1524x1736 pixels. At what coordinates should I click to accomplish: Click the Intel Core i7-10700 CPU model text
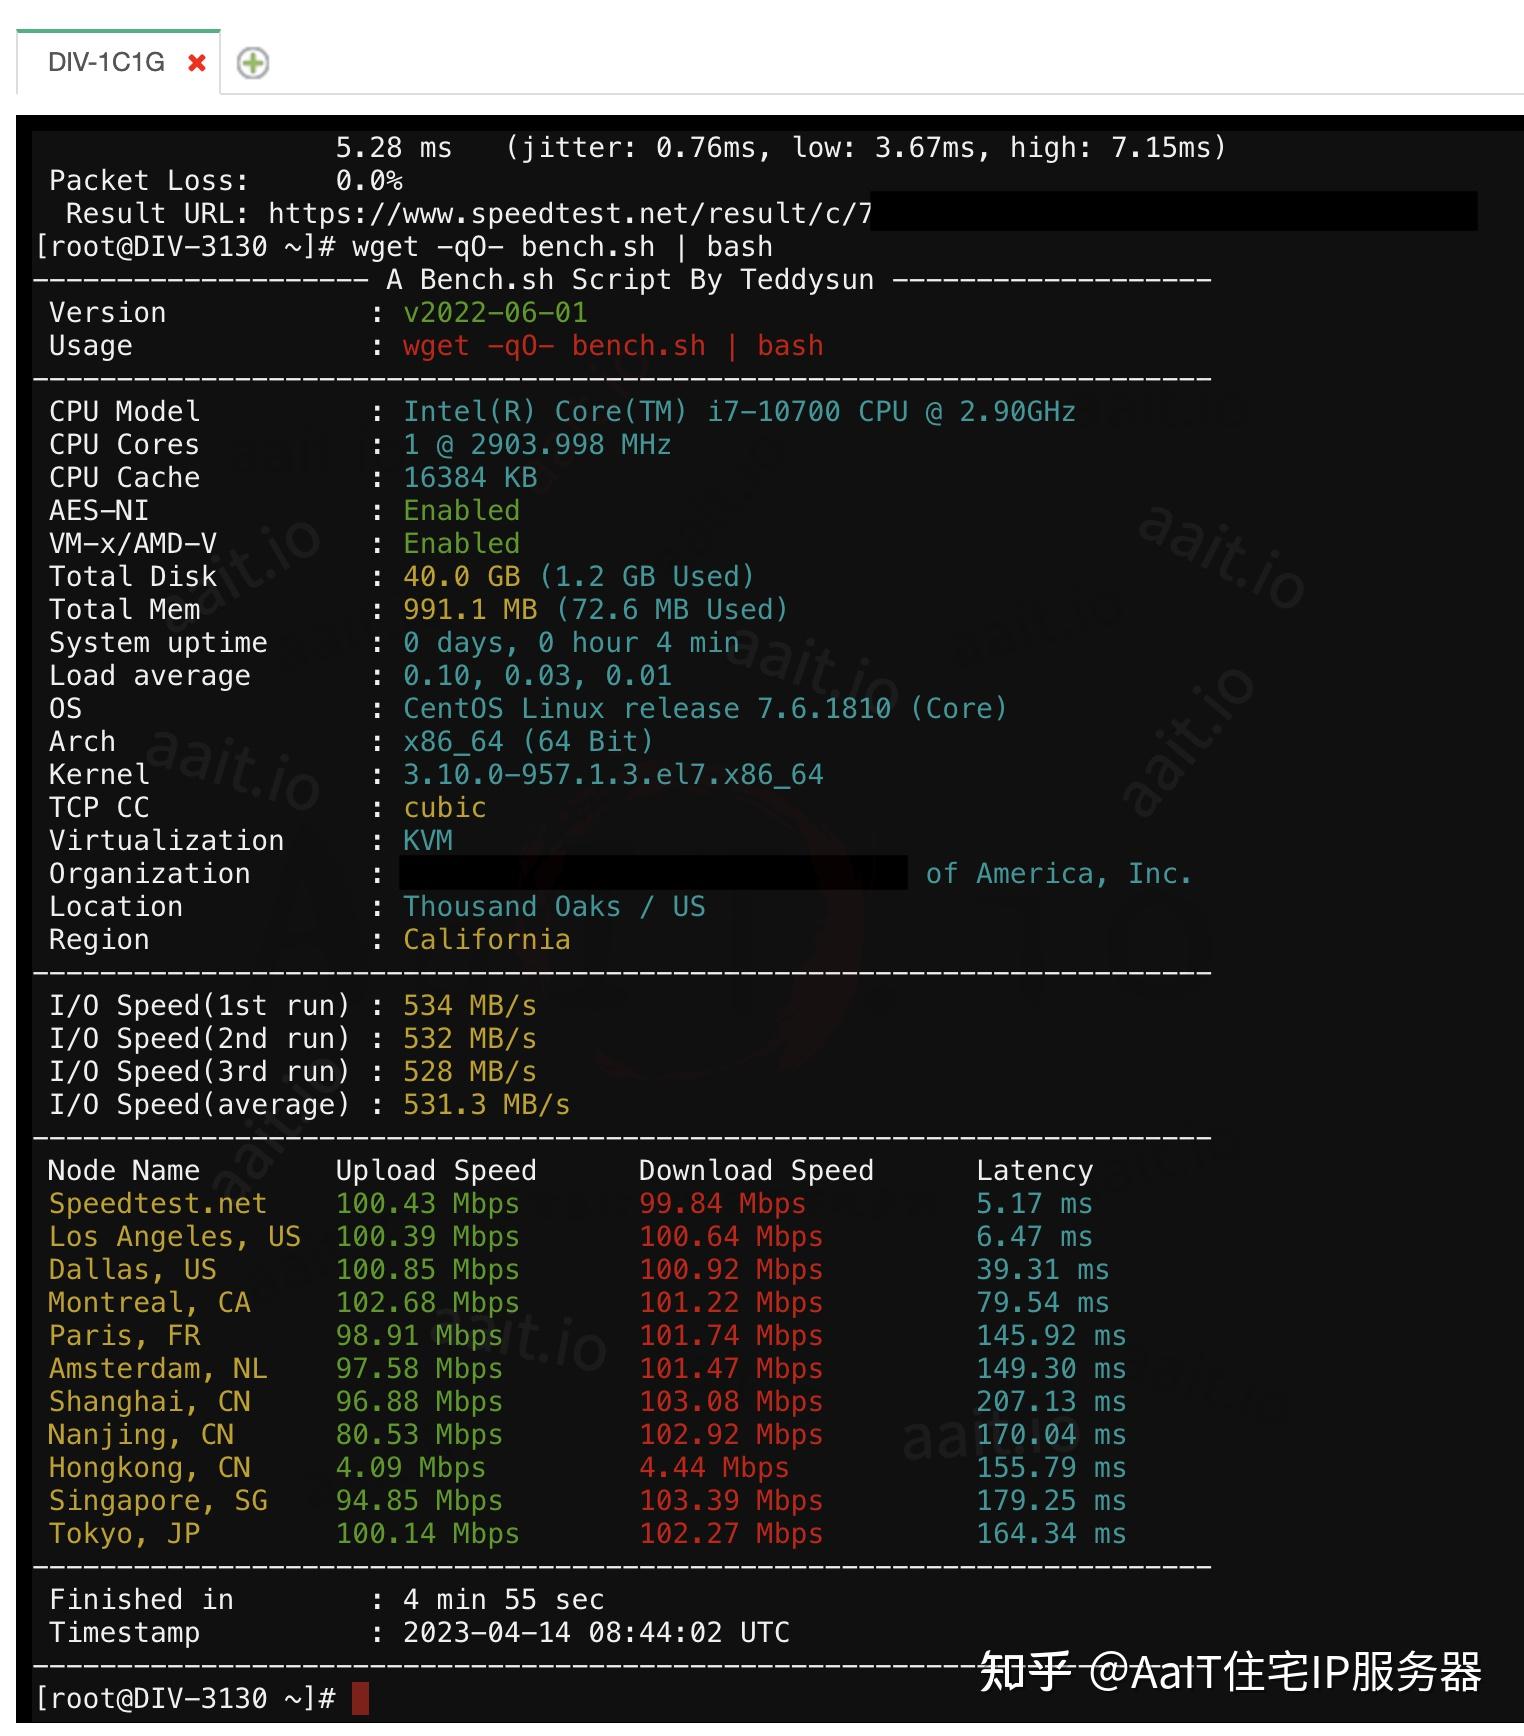(x=739, y=412)
